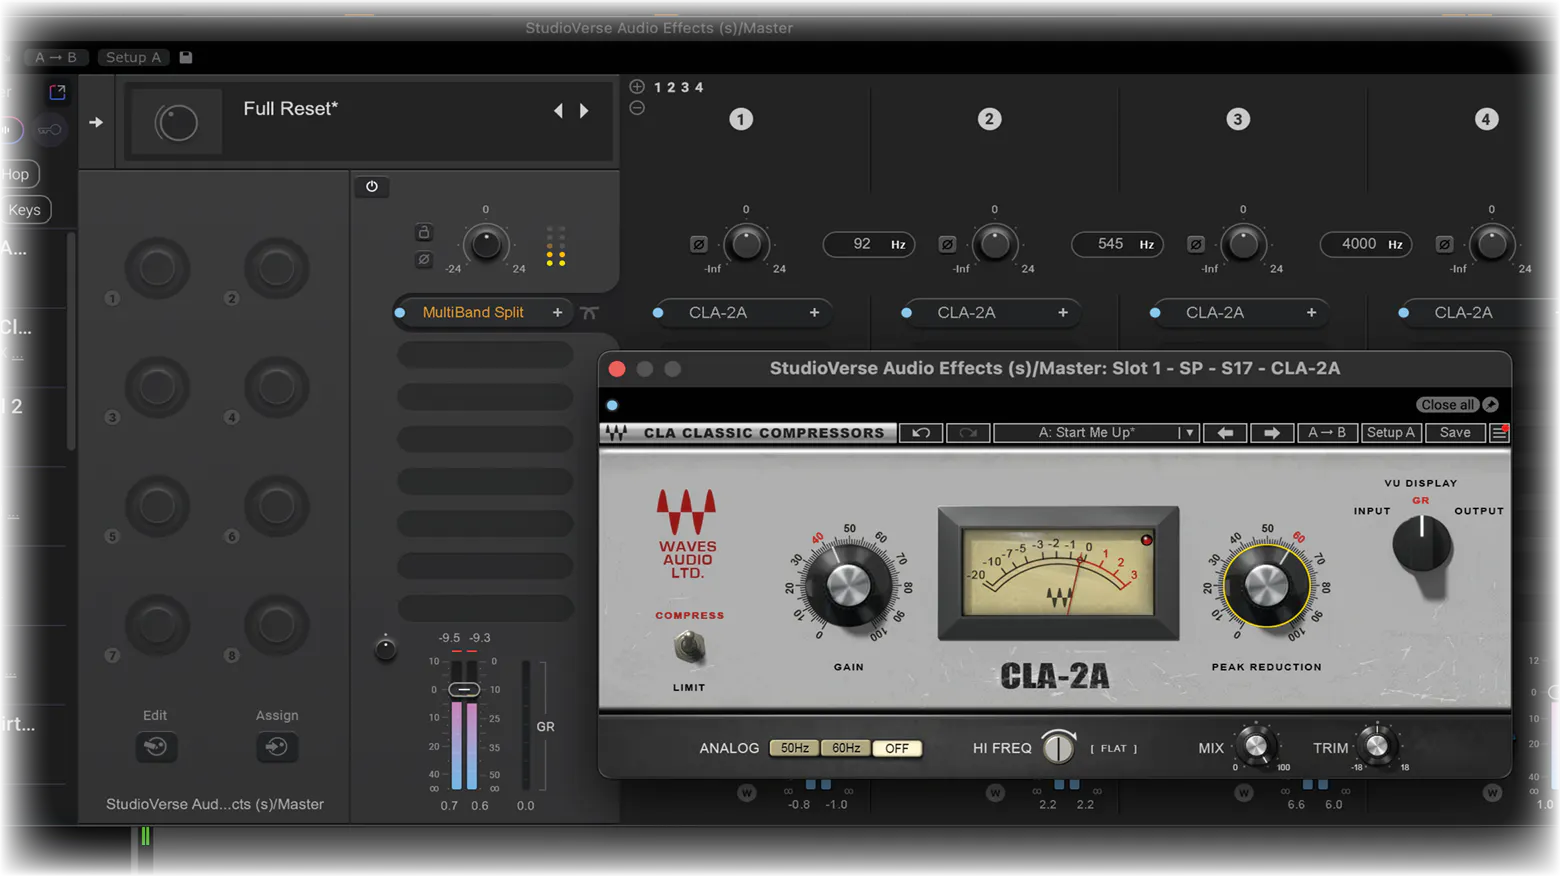Image resolution: width=1560 pixels, height=876 pixels.
Task: Click A→B copy button in CLA-2A toolbar
Action: [x=1327, y=433]
